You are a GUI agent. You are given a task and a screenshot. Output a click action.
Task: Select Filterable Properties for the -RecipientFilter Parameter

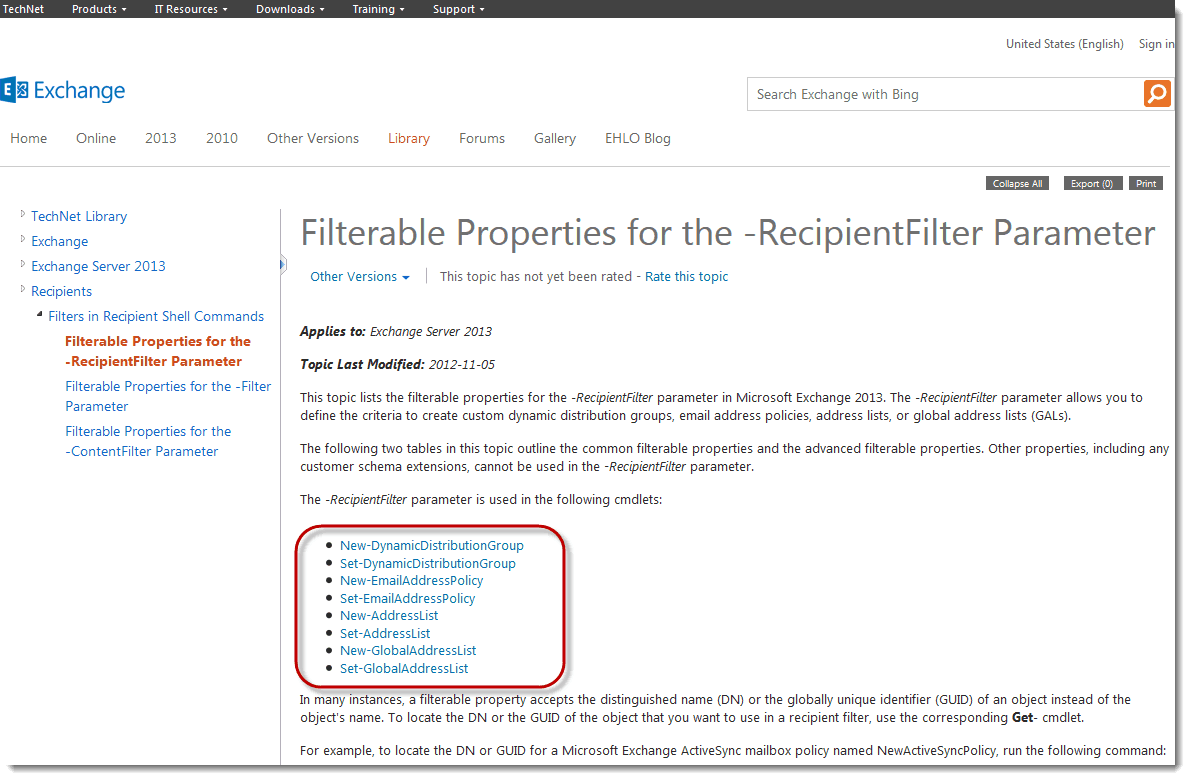coord(158,351)
